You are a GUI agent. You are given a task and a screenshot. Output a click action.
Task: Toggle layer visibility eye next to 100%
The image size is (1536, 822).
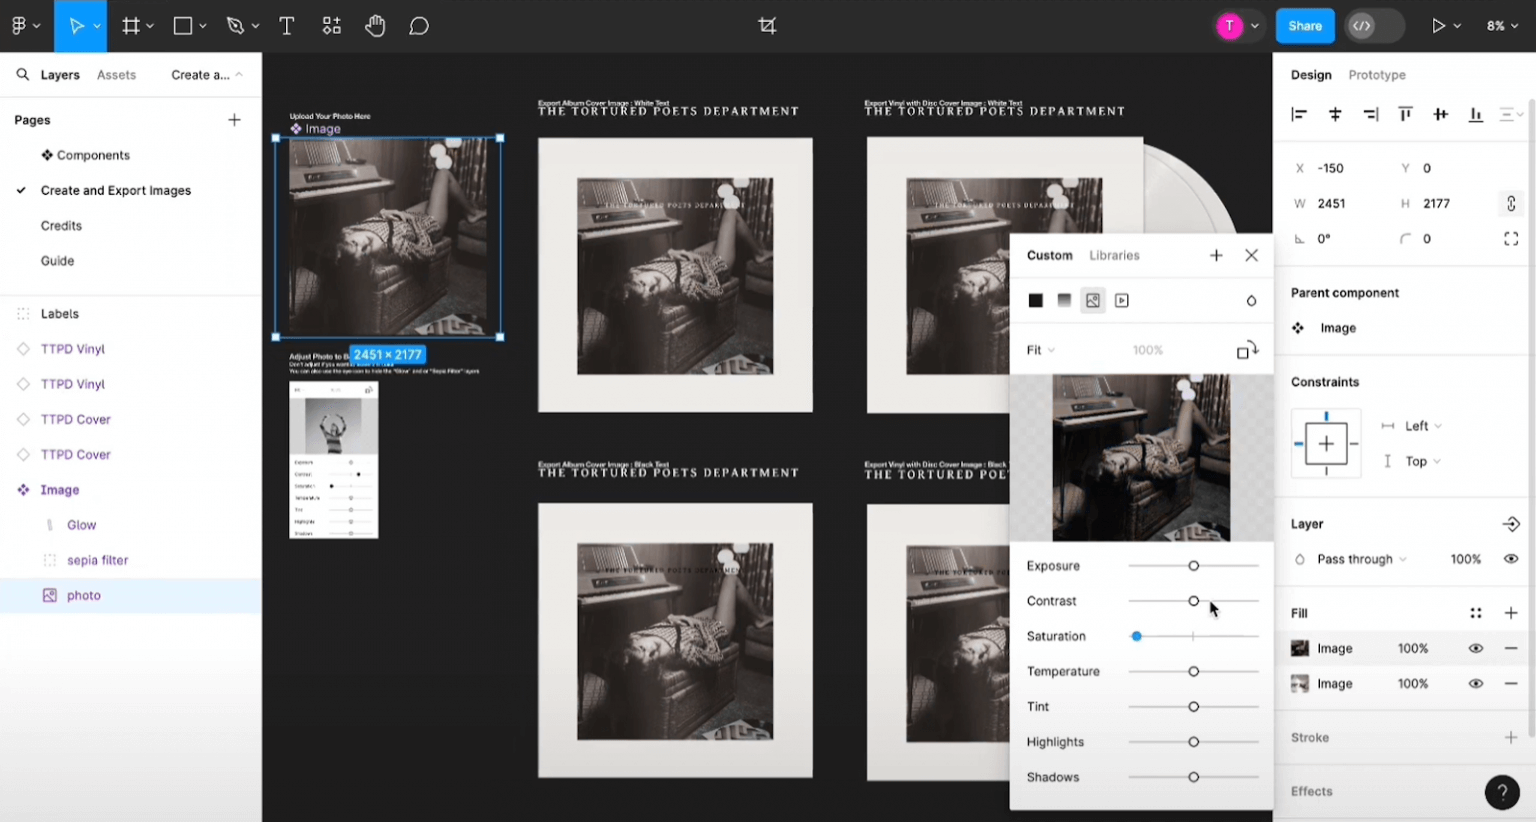tap(1510, 559)
